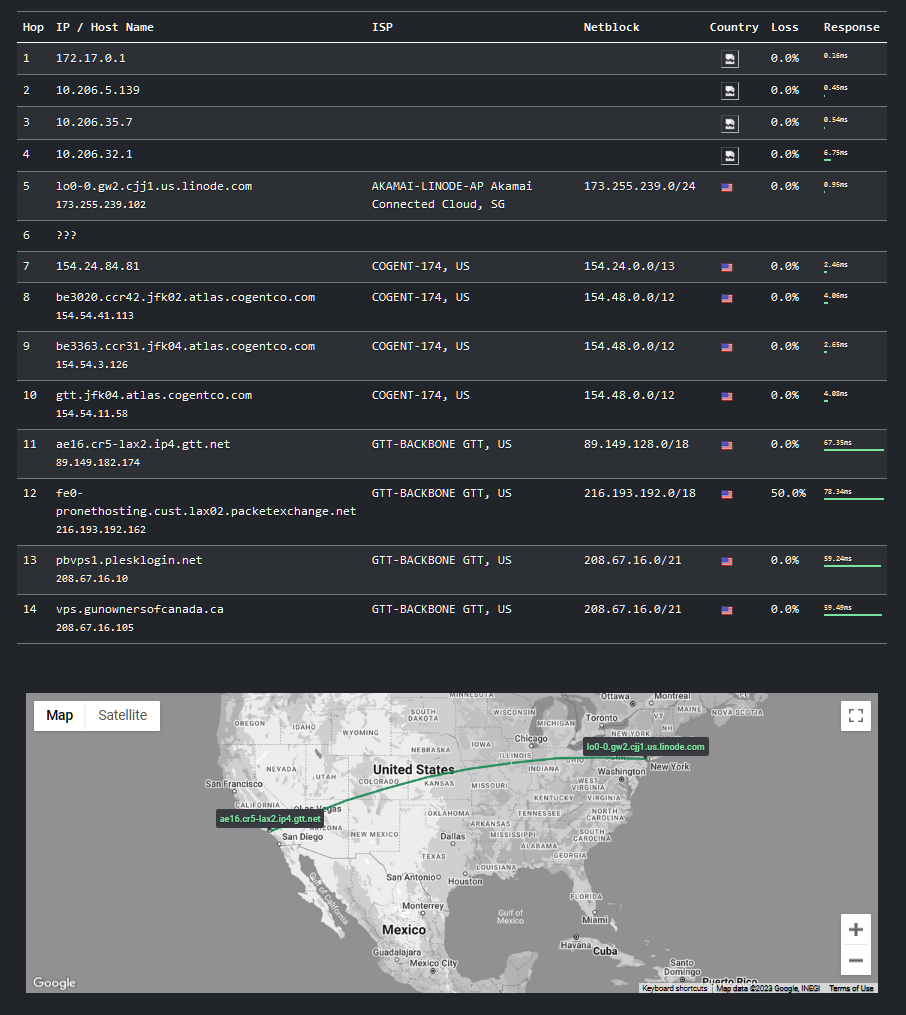Click the Google logo on the map
Viewport: 906px width, 1015px height.
pyautogui.click(x=54, y=983)
